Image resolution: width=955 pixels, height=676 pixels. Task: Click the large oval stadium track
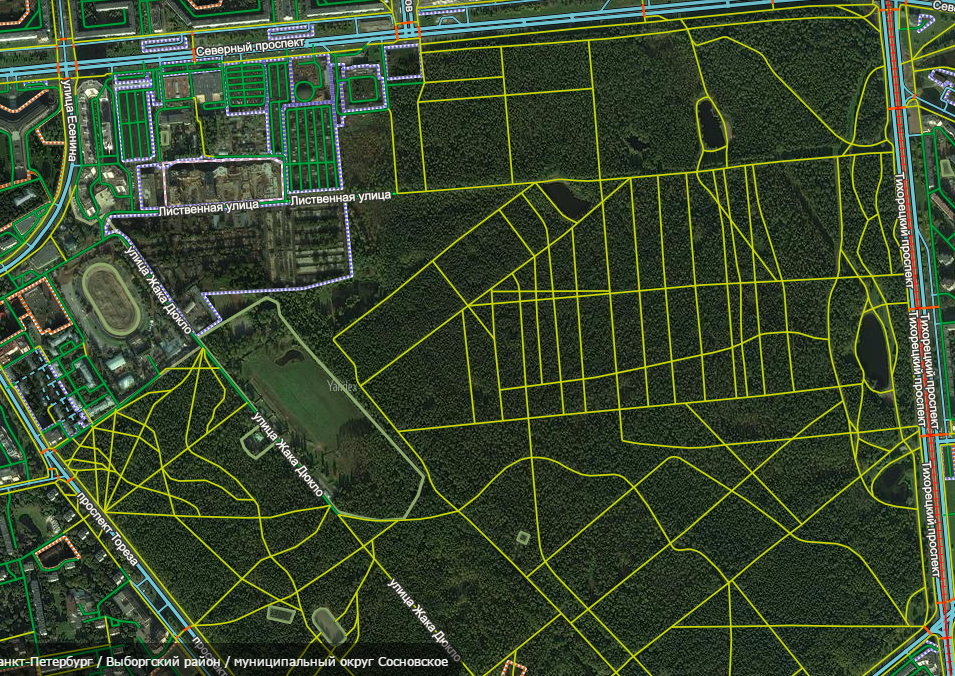[x=112, y=300]
